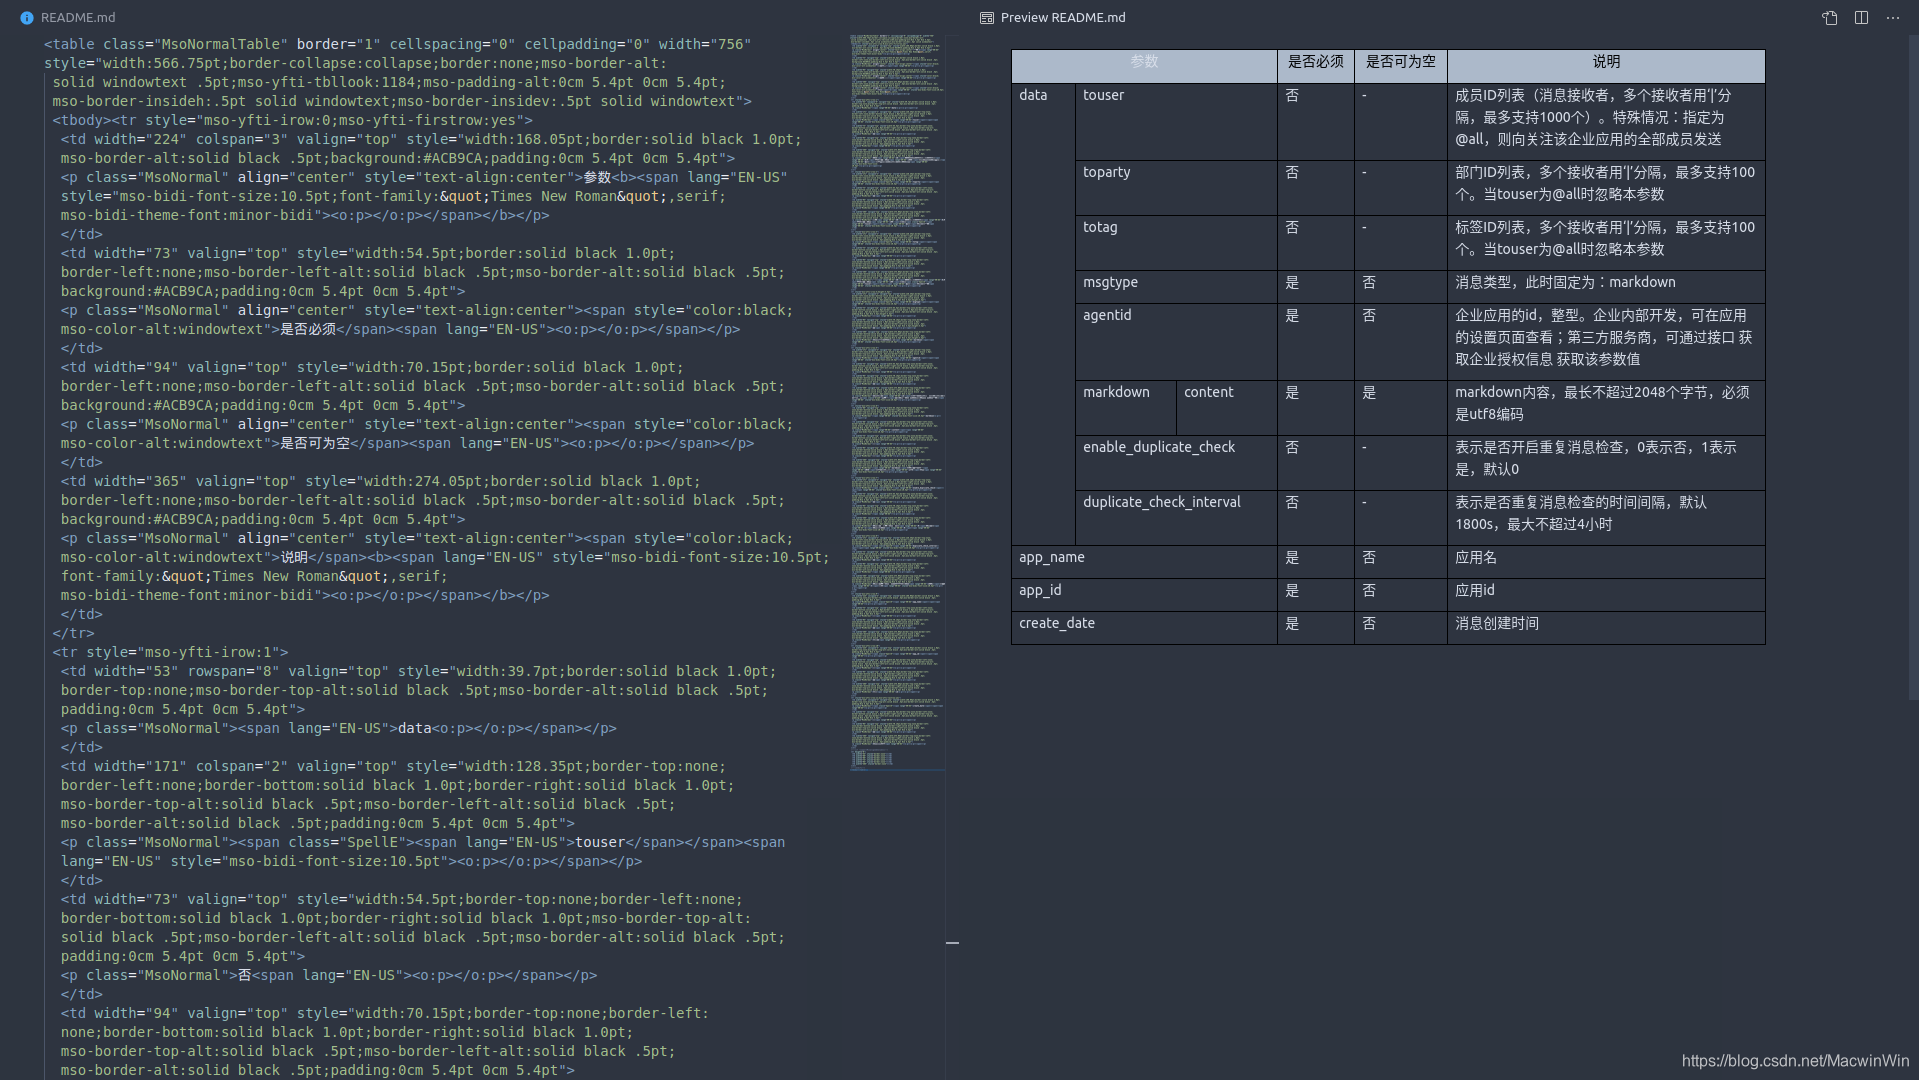Place cursor on the '<tr style="mso-yfti-irow:1">' line

[170, 652]
